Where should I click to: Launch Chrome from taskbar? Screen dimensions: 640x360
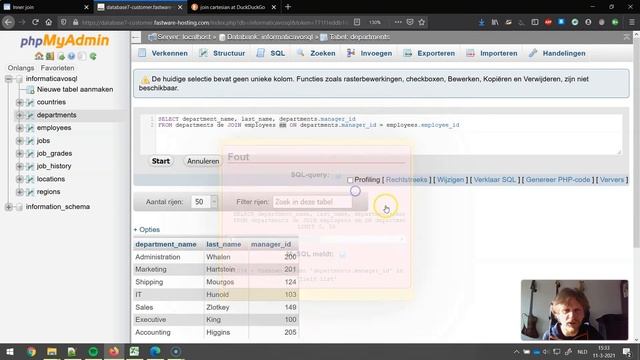click(x=31, y=351)
